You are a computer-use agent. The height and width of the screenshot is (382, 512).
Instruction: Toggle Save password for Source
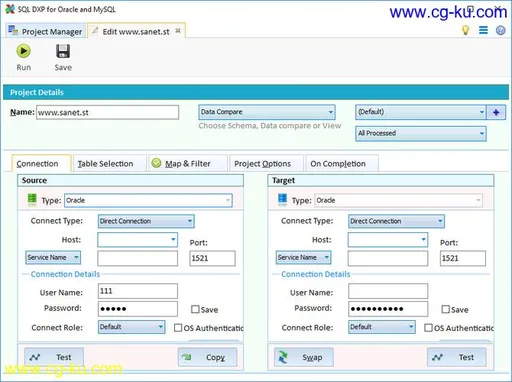click(x=195, y=309)
